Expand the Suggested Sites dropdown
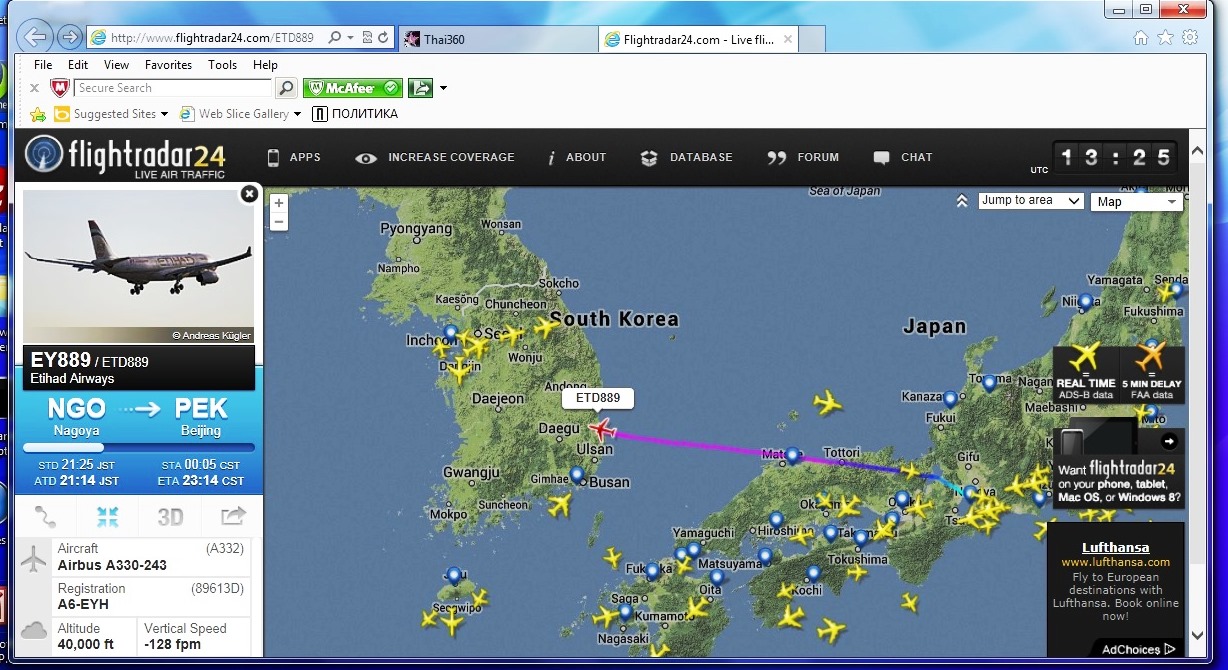Image resolution: width=1228 pixels, height=670 pixels. [x=165, y=114]
